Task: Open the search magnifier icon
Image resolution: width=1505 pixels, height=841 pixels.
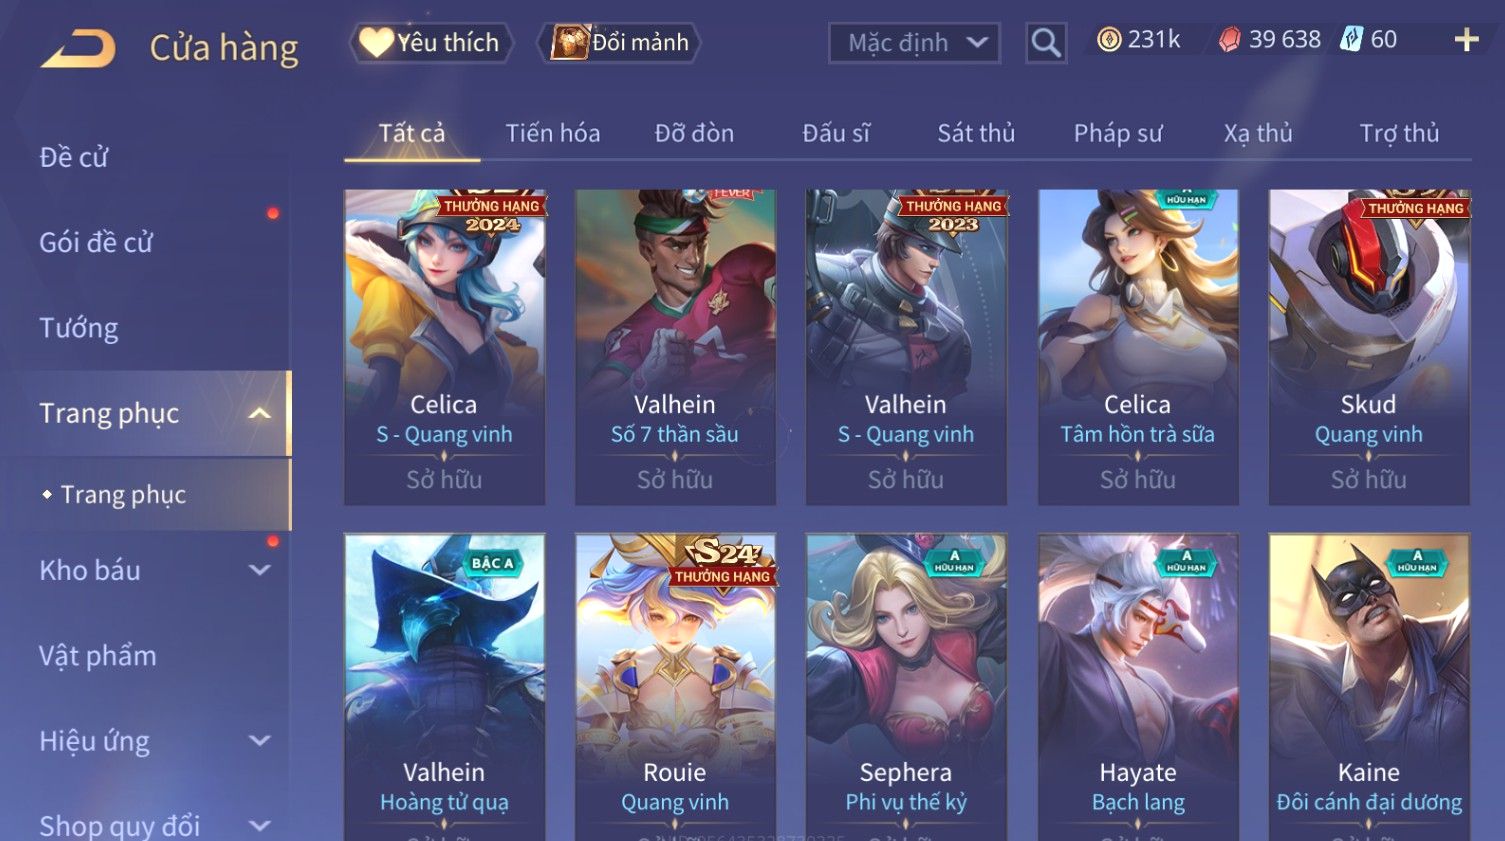Action: (1046, 43)
